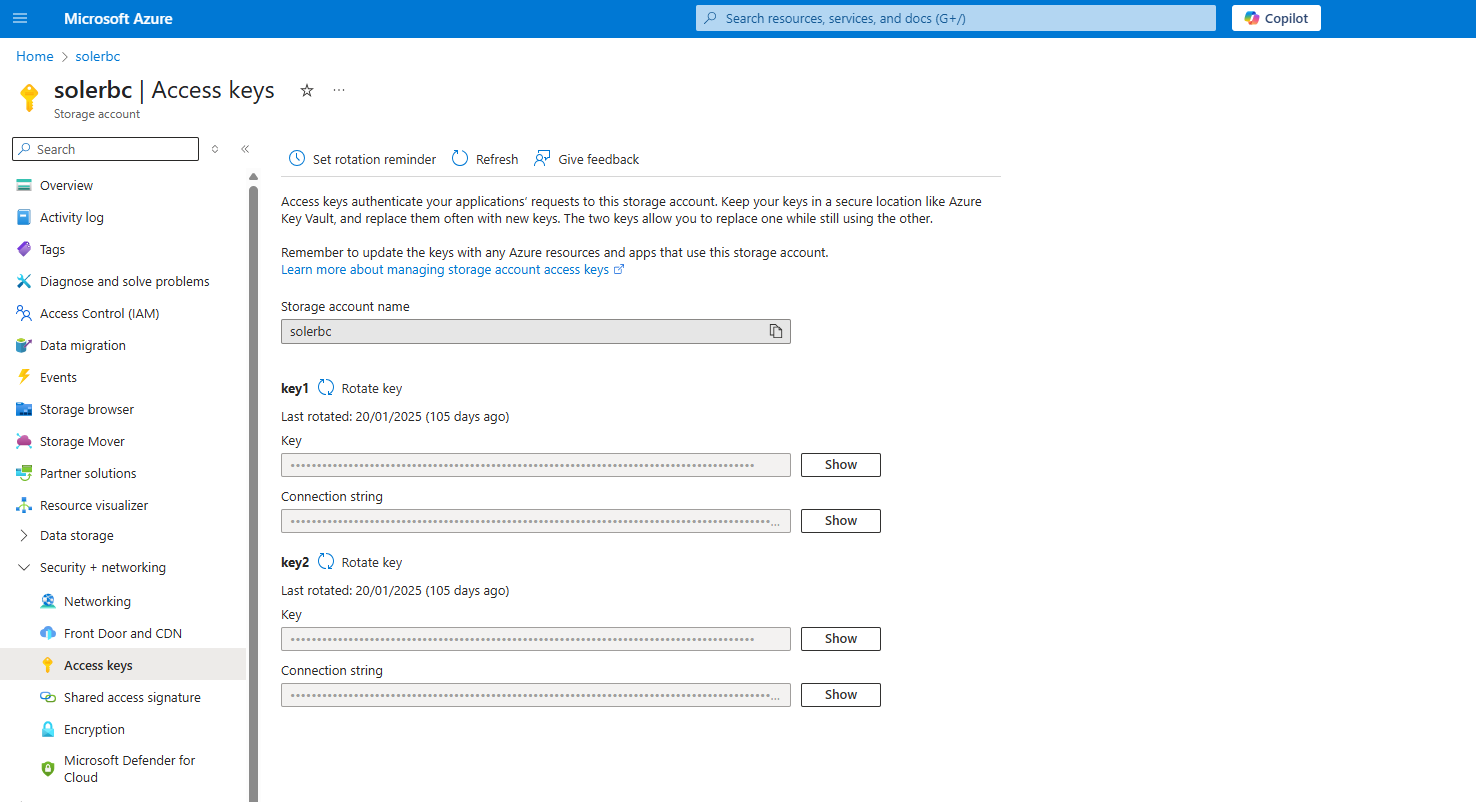Copy the storage account name

tap(775, 331)
